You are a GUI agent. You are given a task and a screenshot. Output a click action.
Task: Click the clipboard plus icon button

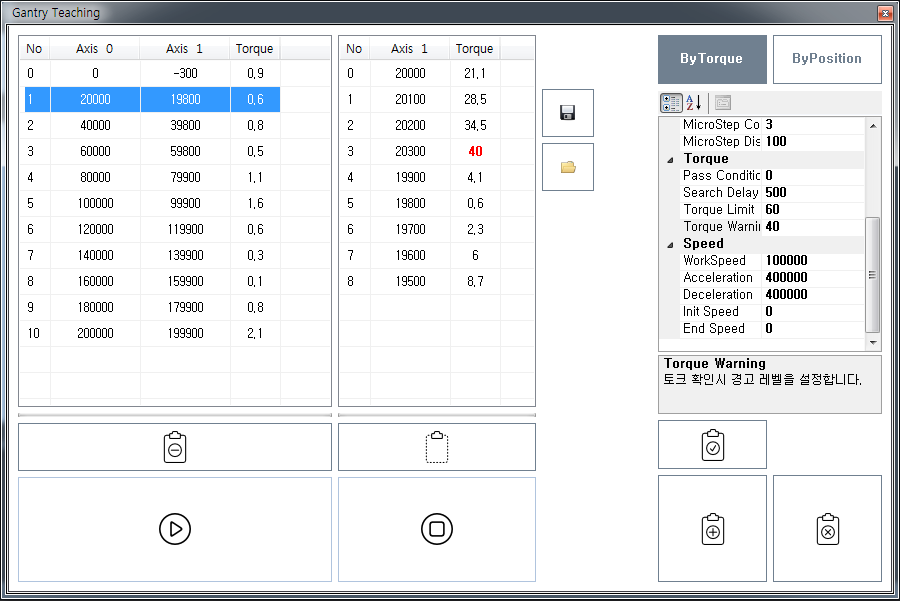(712, 528)
